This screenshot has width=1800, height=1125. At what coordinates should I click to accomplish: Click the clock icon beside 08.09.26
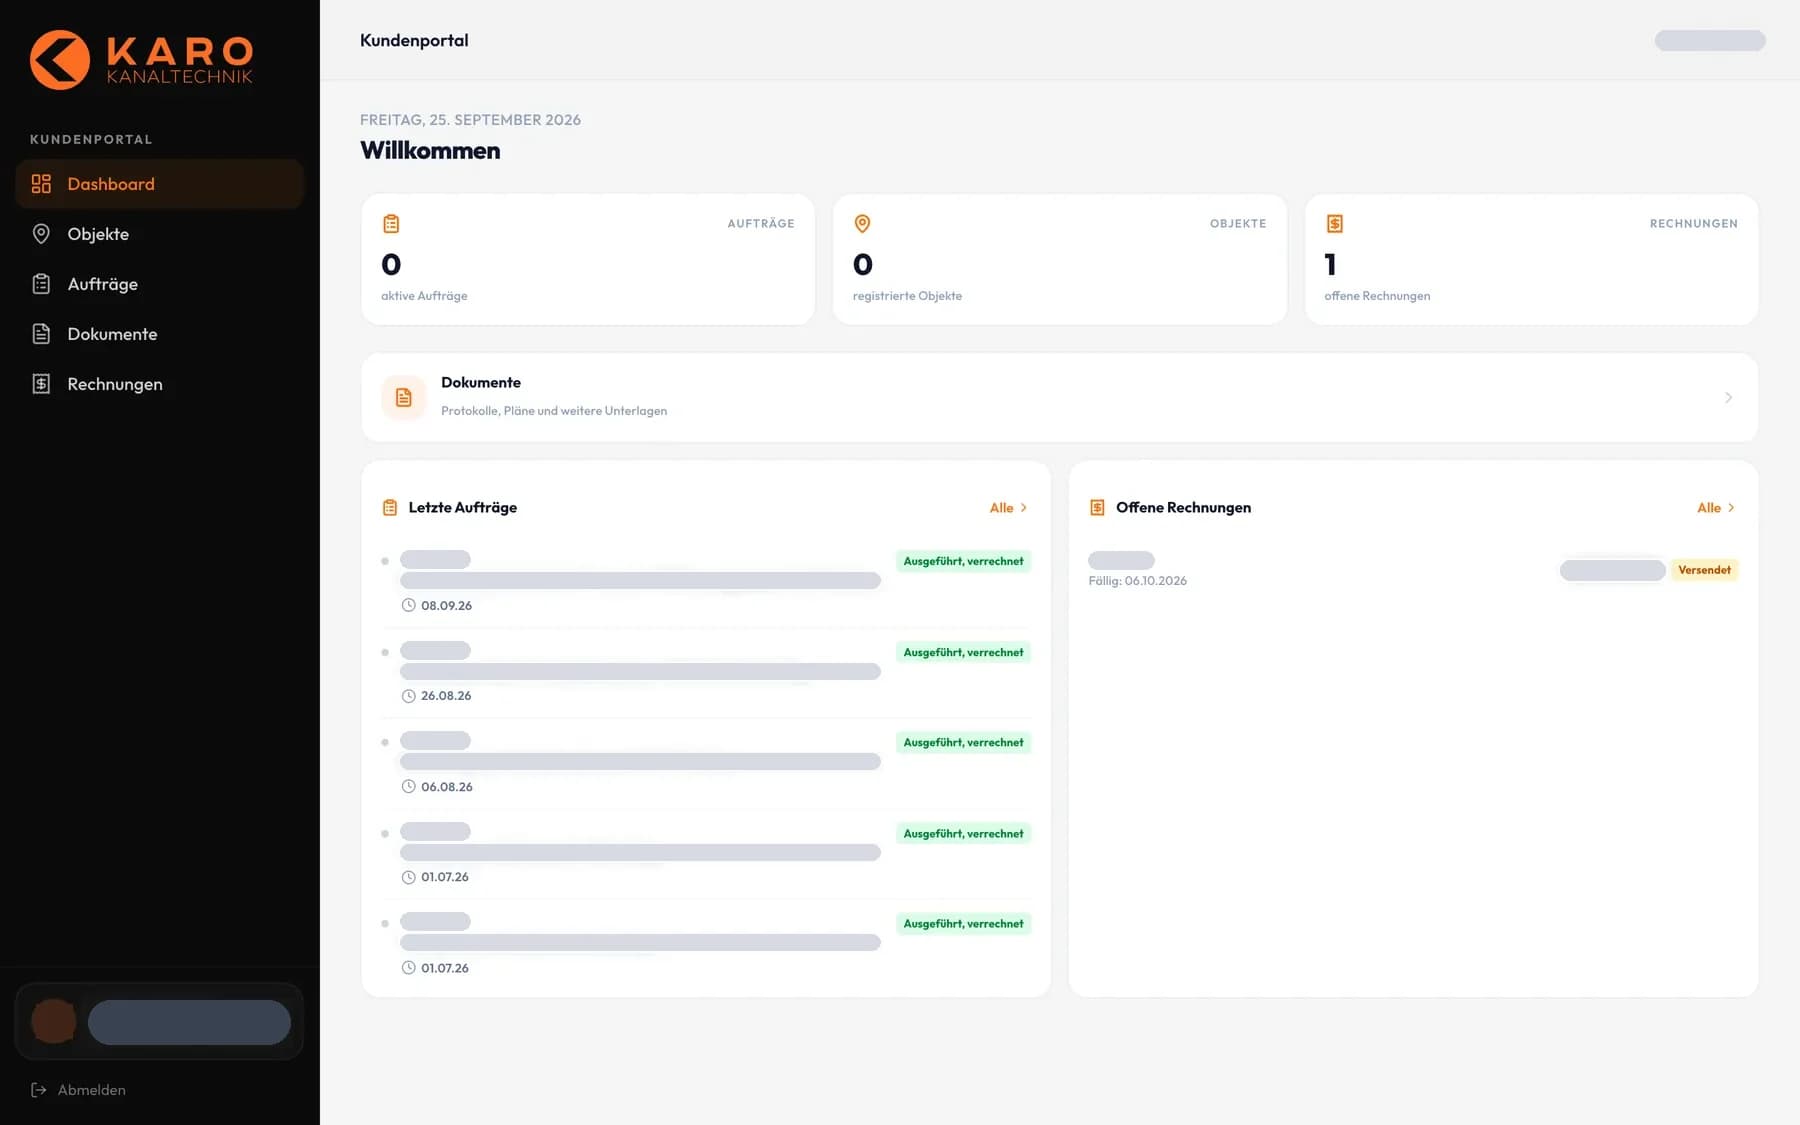408,606
